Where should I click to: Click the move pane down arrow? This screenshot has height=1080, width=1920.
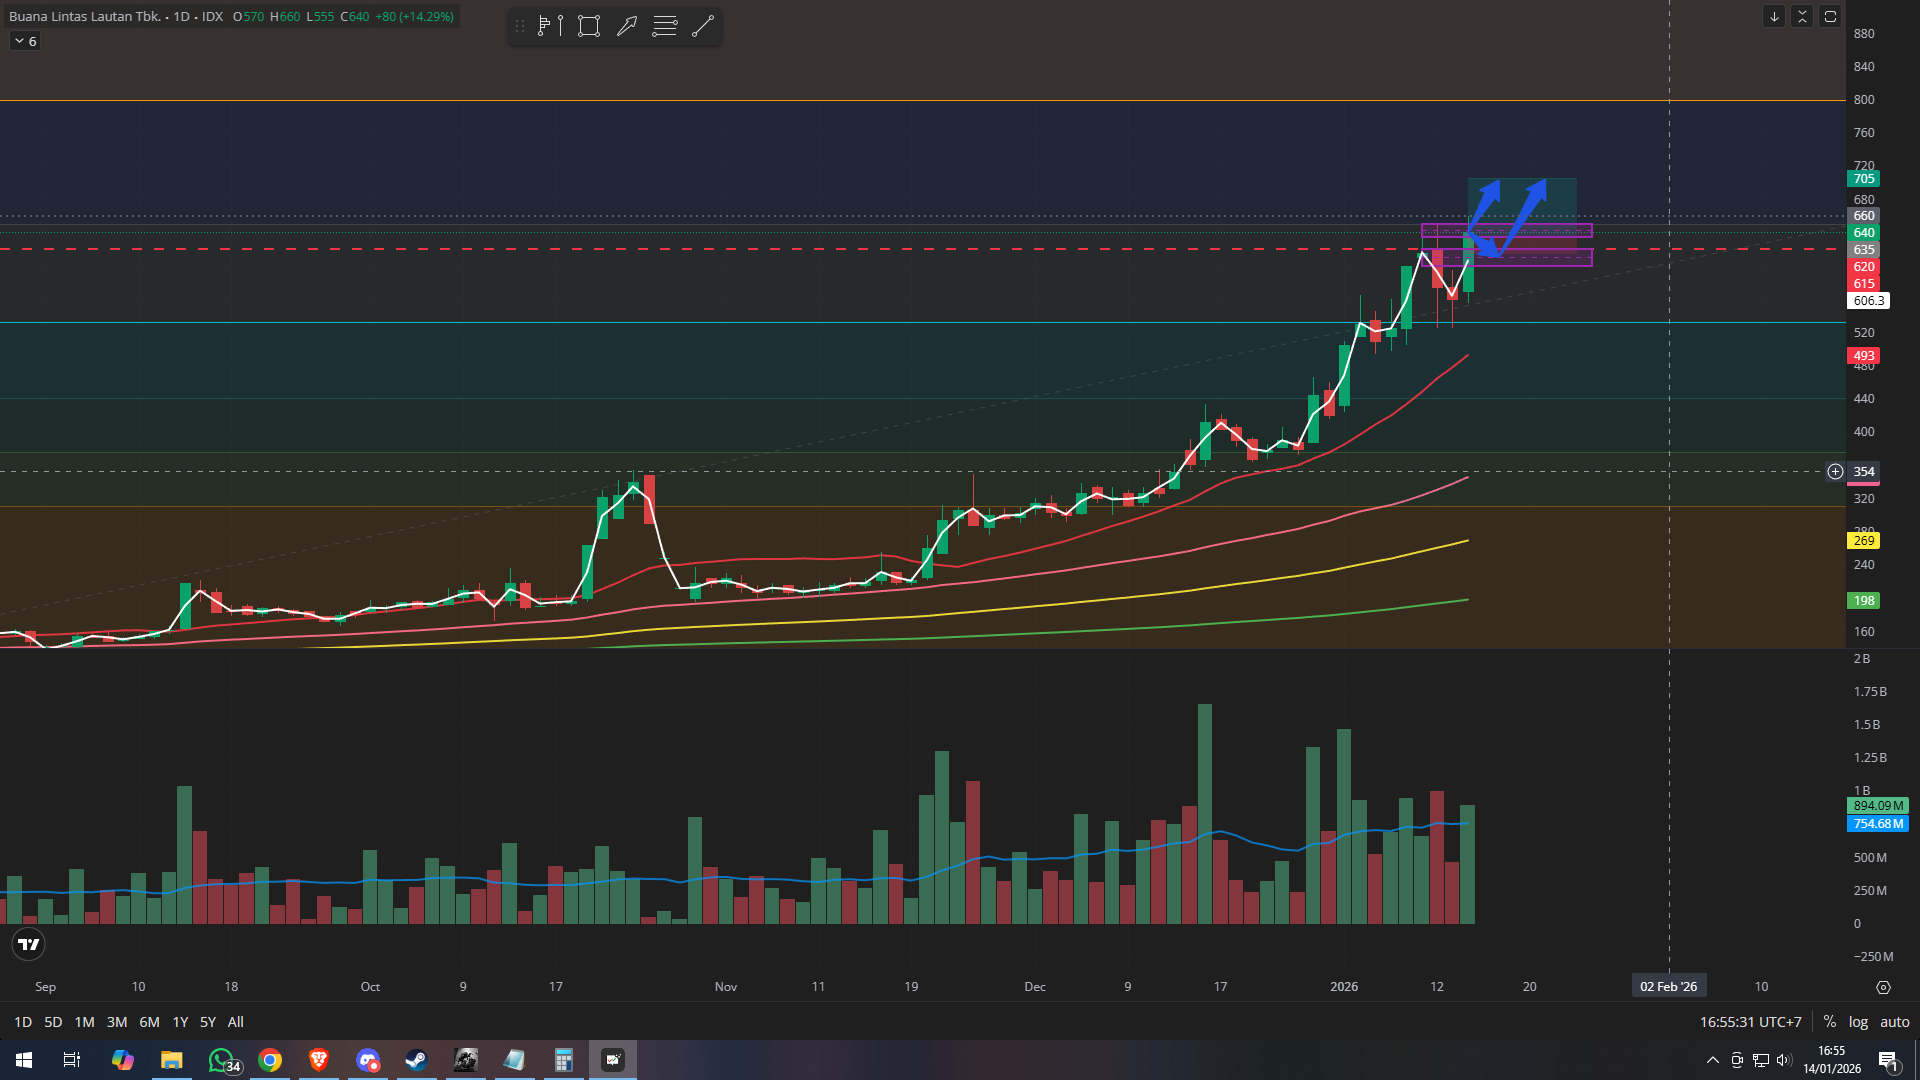pyautogui.click(x=1774, y=17)
